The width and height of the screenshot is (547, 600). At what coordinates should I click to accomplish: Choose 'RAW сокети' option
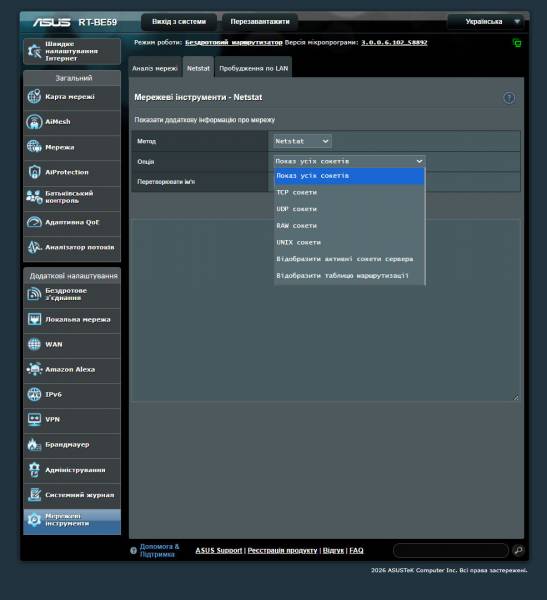point(349,226)
